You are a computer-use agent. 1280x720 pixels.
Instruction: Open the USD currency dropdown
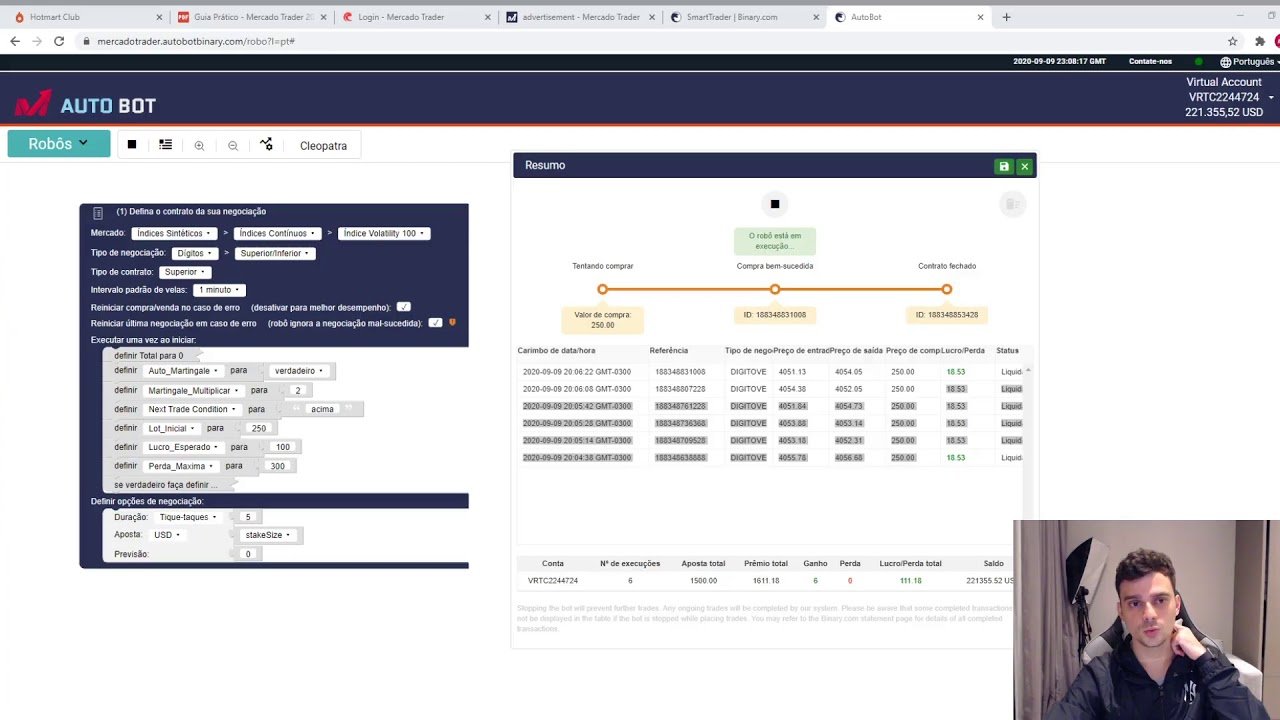(167, 535)
